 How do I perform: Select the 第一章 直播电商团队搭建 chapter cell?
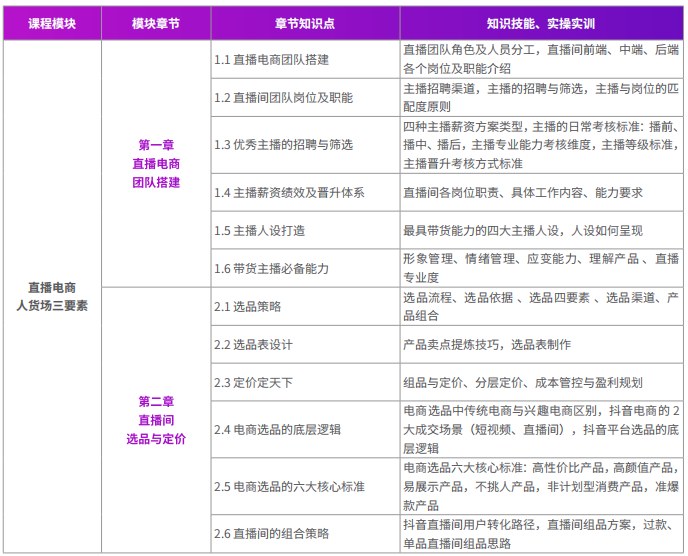pyautogui.click(x=156, y=164)
